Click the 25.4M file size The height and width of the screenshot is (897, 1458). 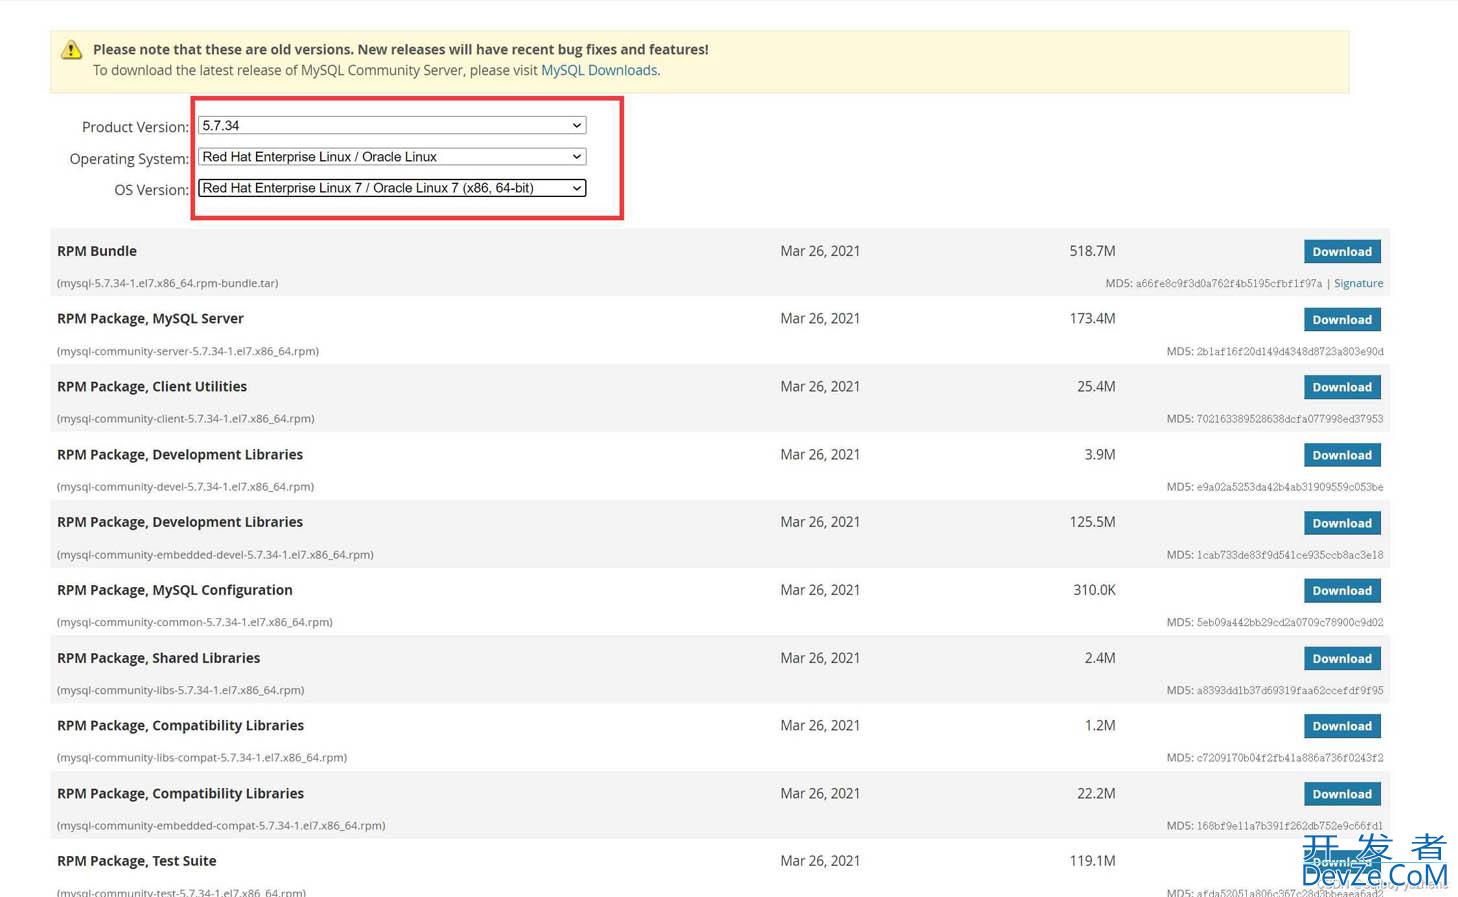(1096, 386)
